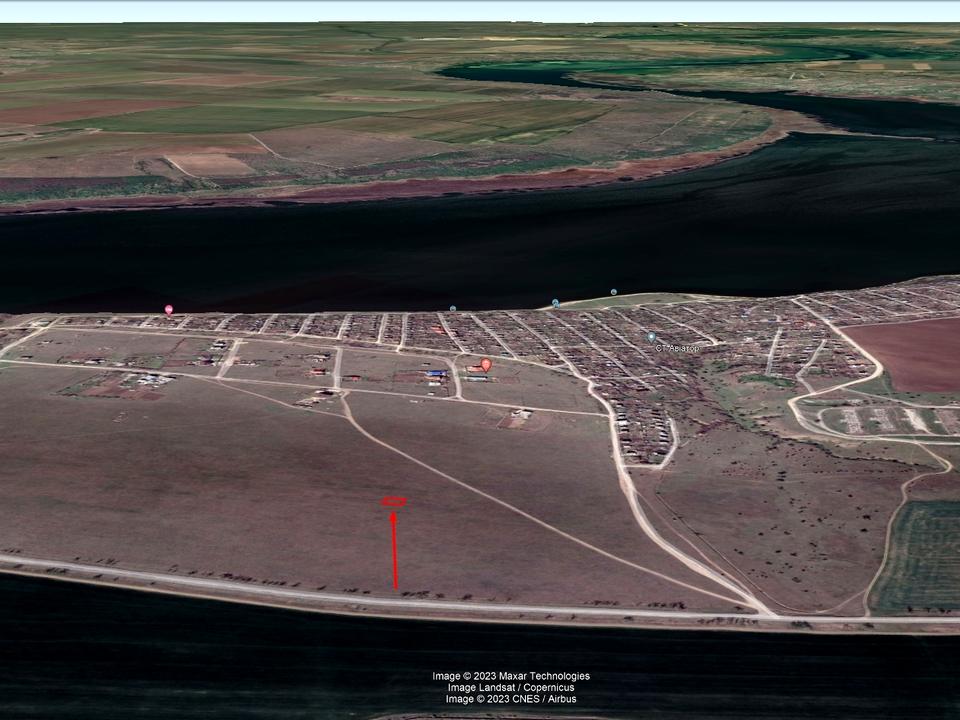
Task: Click the teal pin closest to pink pin
Action: point(453,308)
